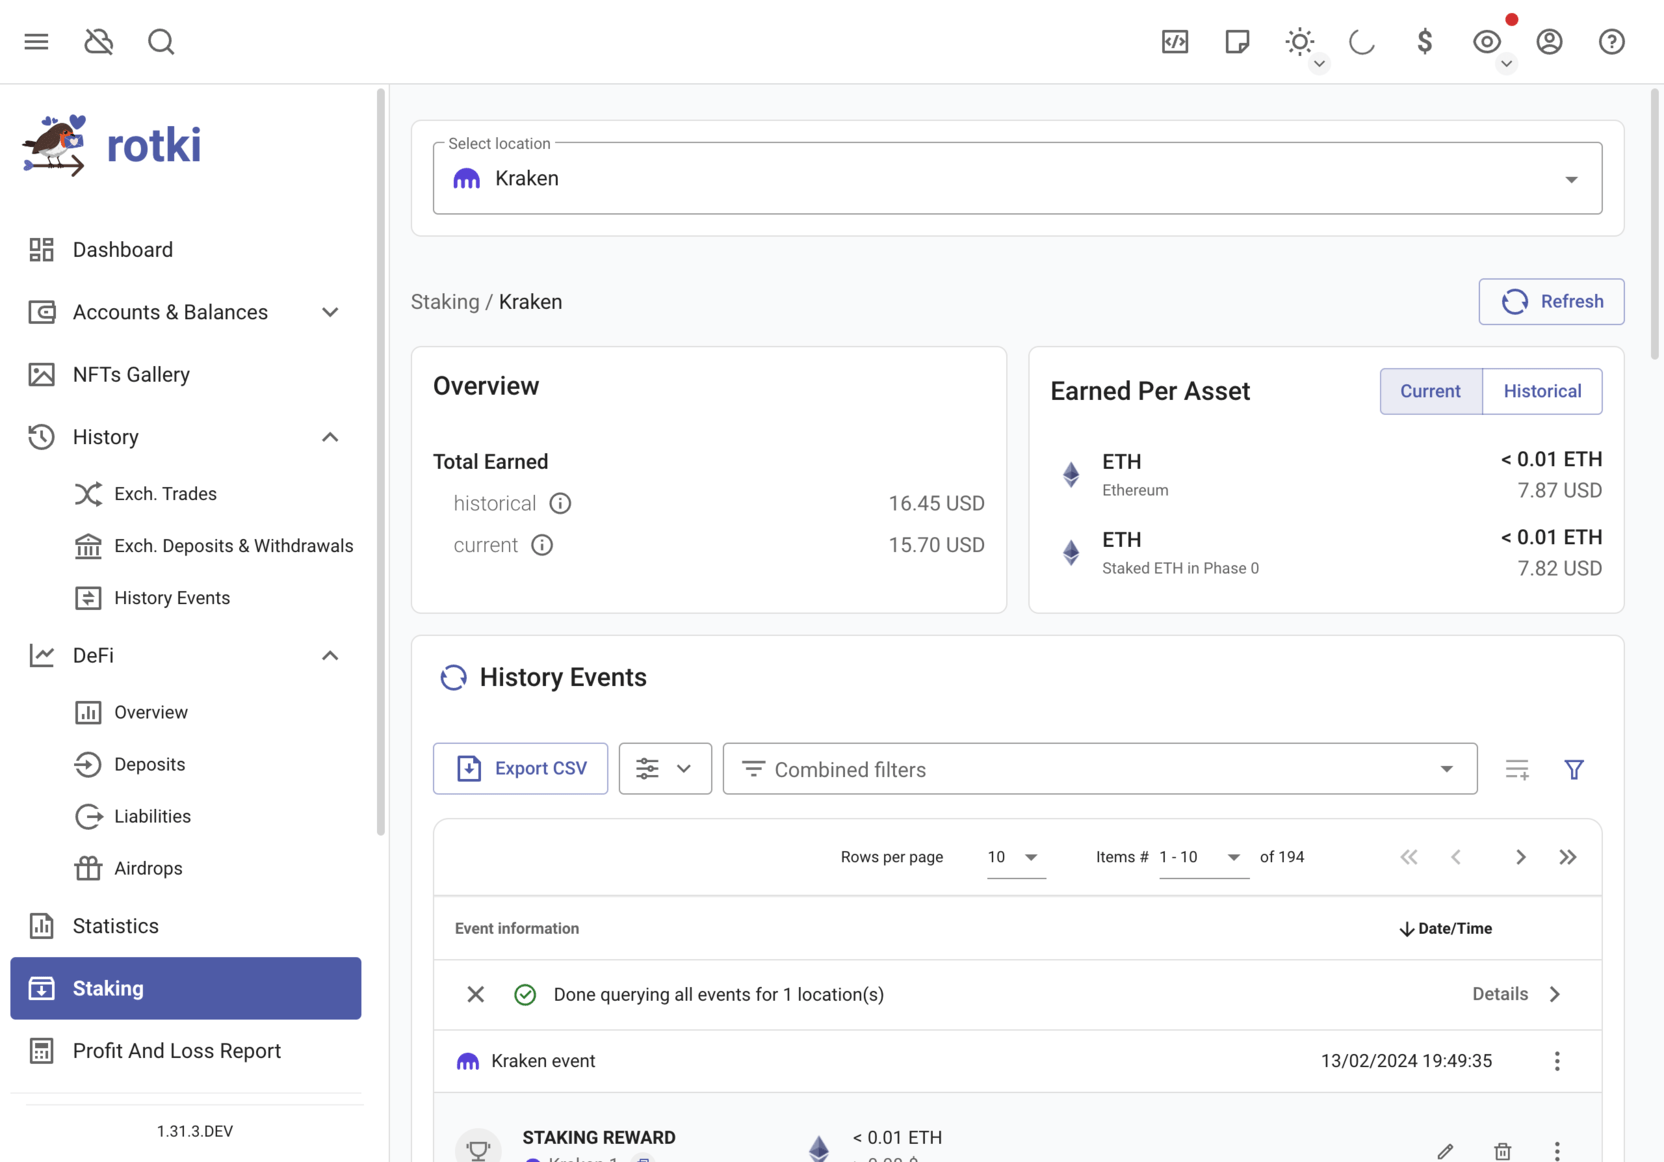Image resolution: width=1664 pixels, height=1162 pixels.
Task: Sort by Date/Time column header
Action: [1445, 928]
